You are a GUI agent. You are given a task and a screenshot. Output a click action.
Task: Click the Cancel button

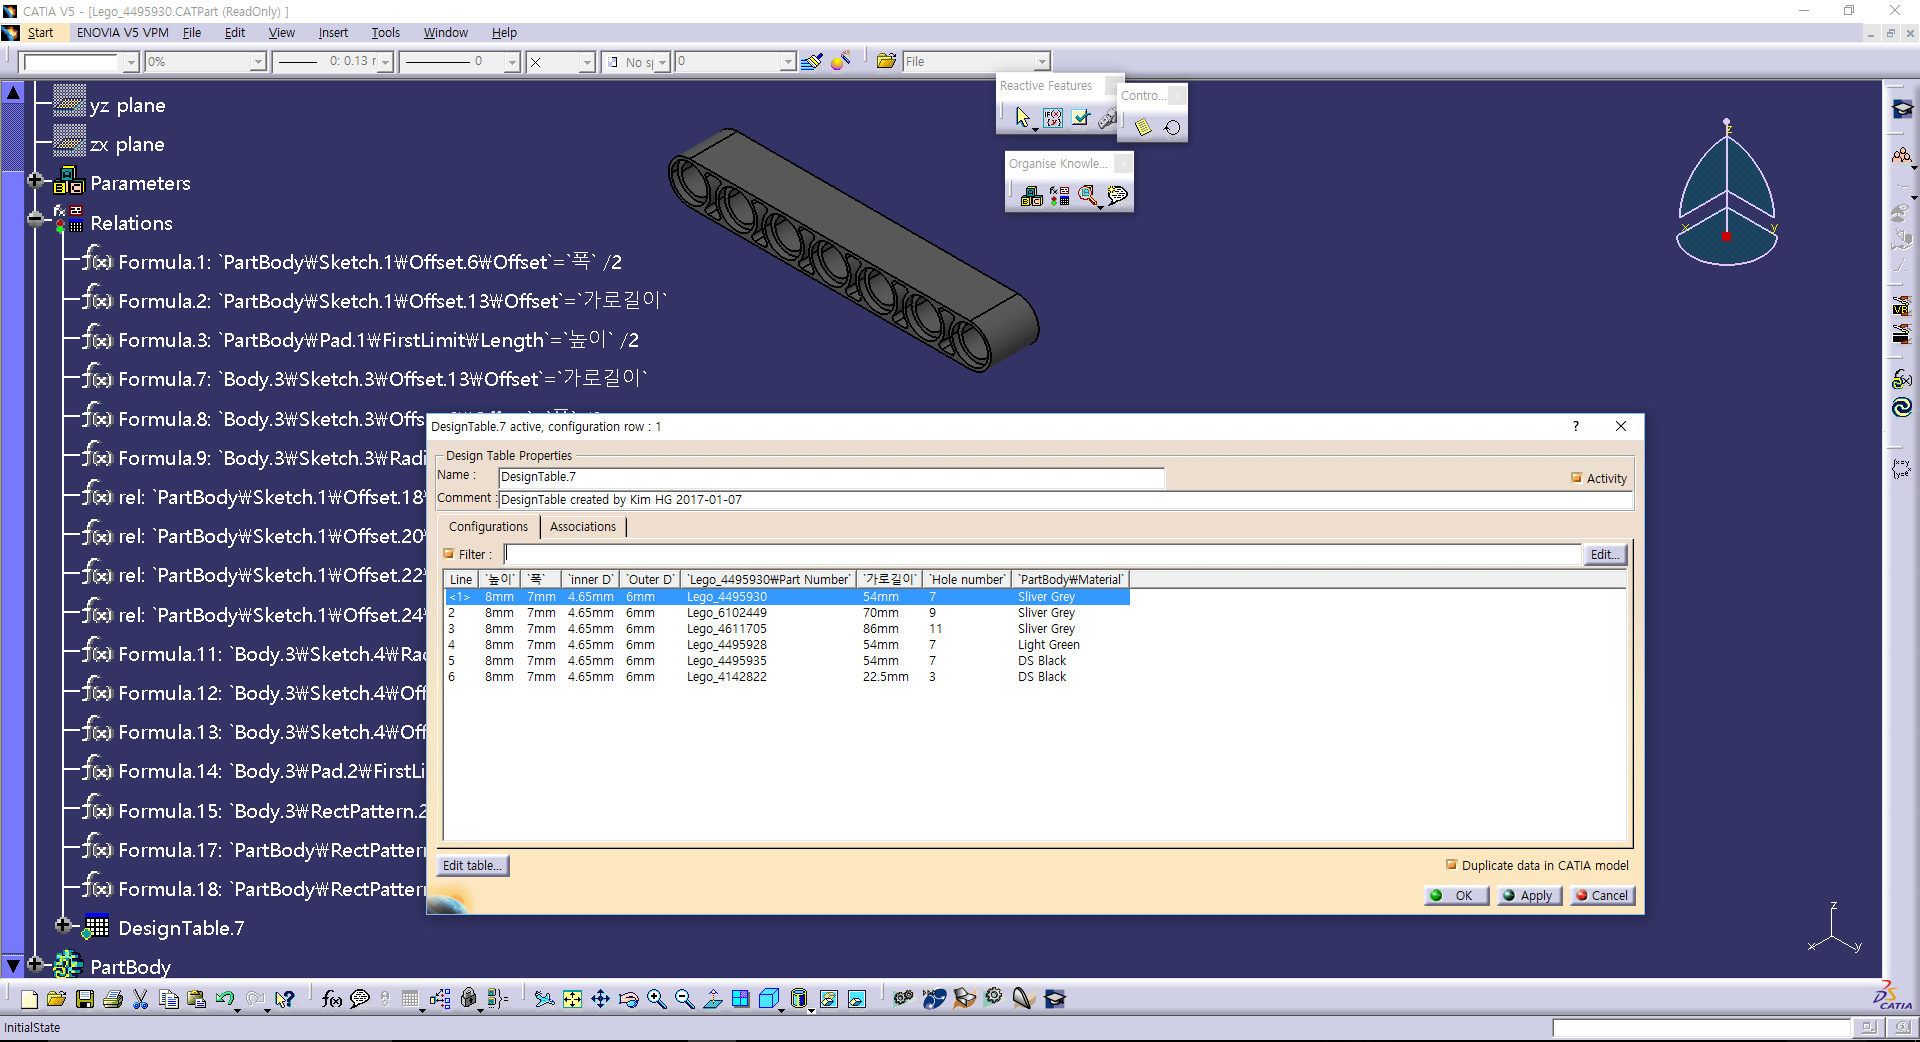(x=1602, y=896)
